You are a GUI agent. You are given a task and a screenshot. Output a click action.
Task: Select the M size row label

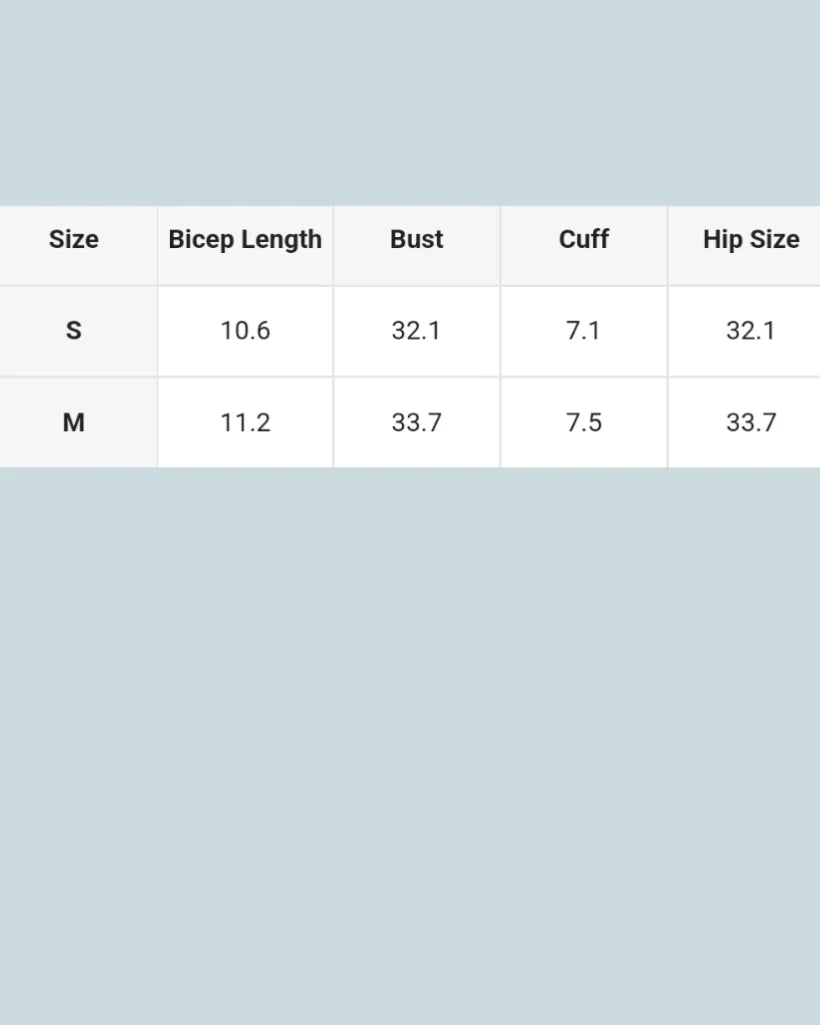[74, 422]
